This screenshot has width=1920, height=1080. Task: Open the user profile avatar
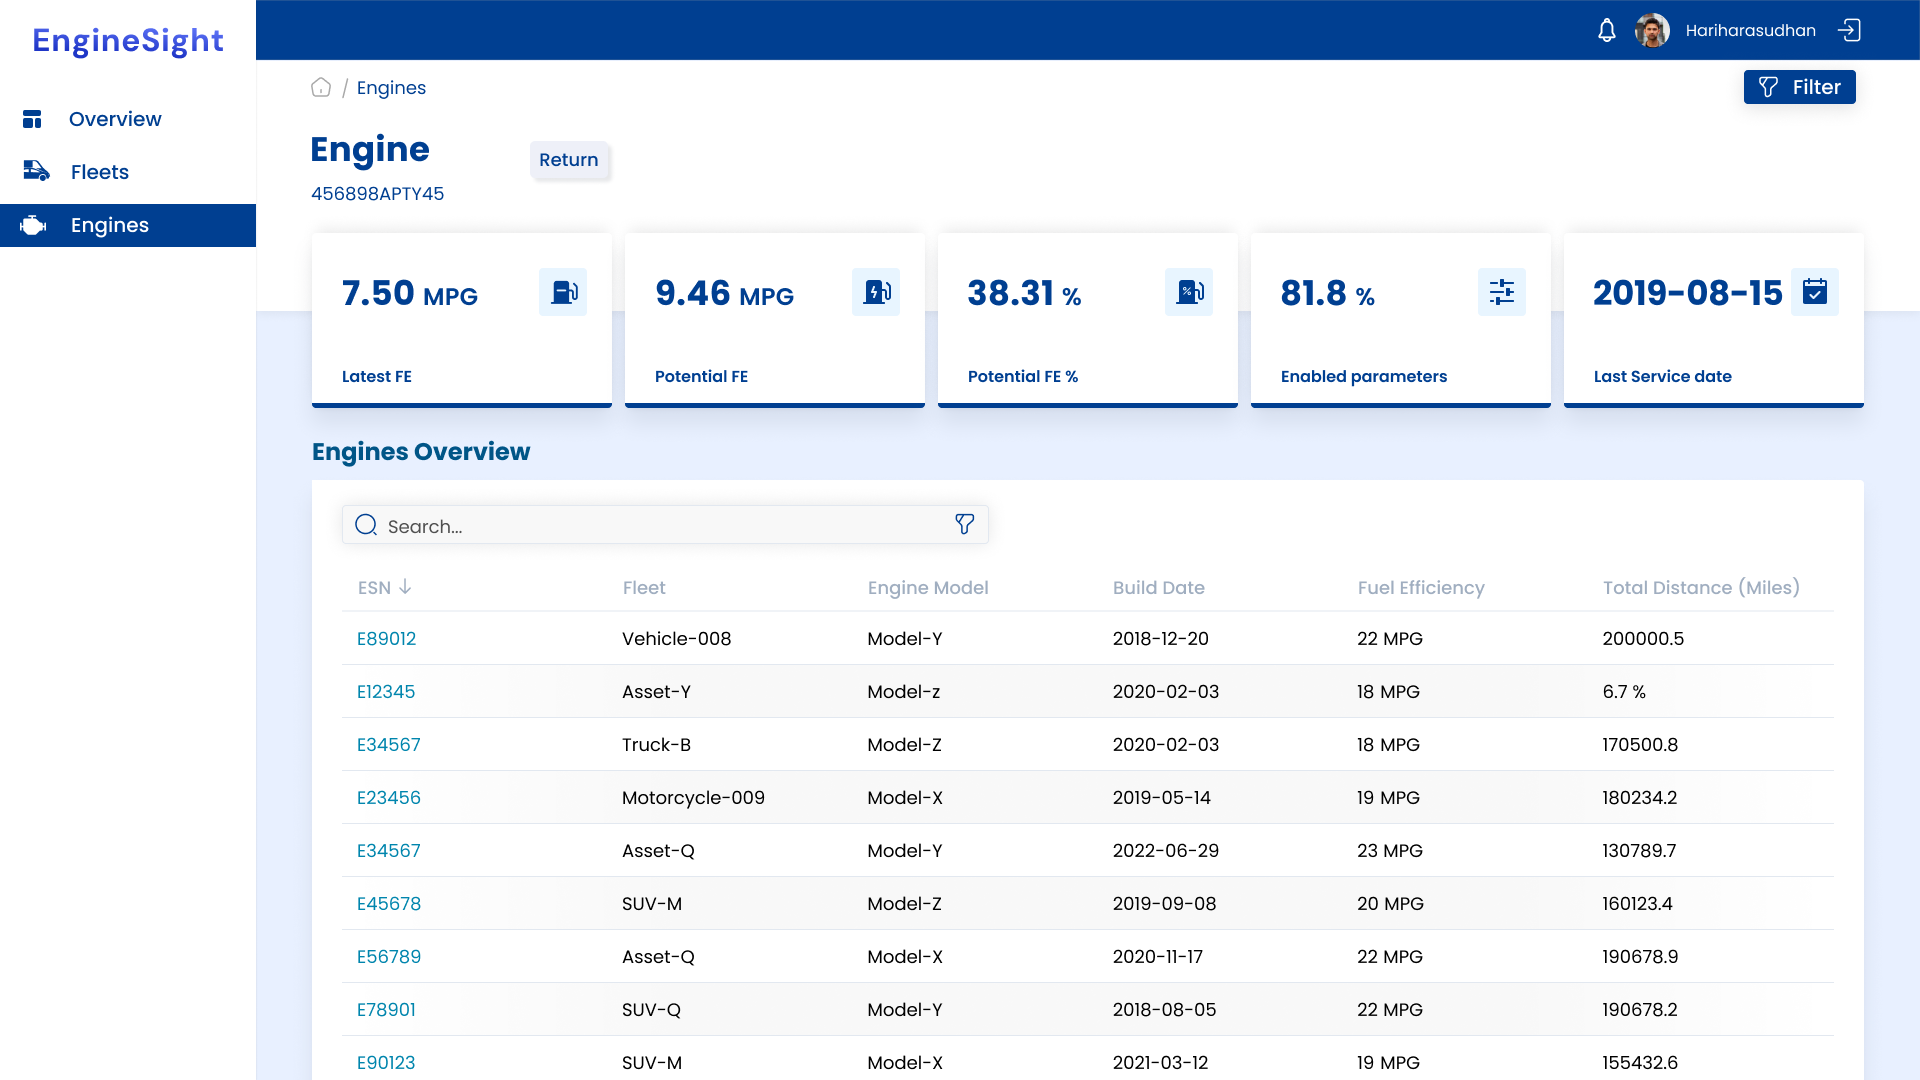point(1652,30)
